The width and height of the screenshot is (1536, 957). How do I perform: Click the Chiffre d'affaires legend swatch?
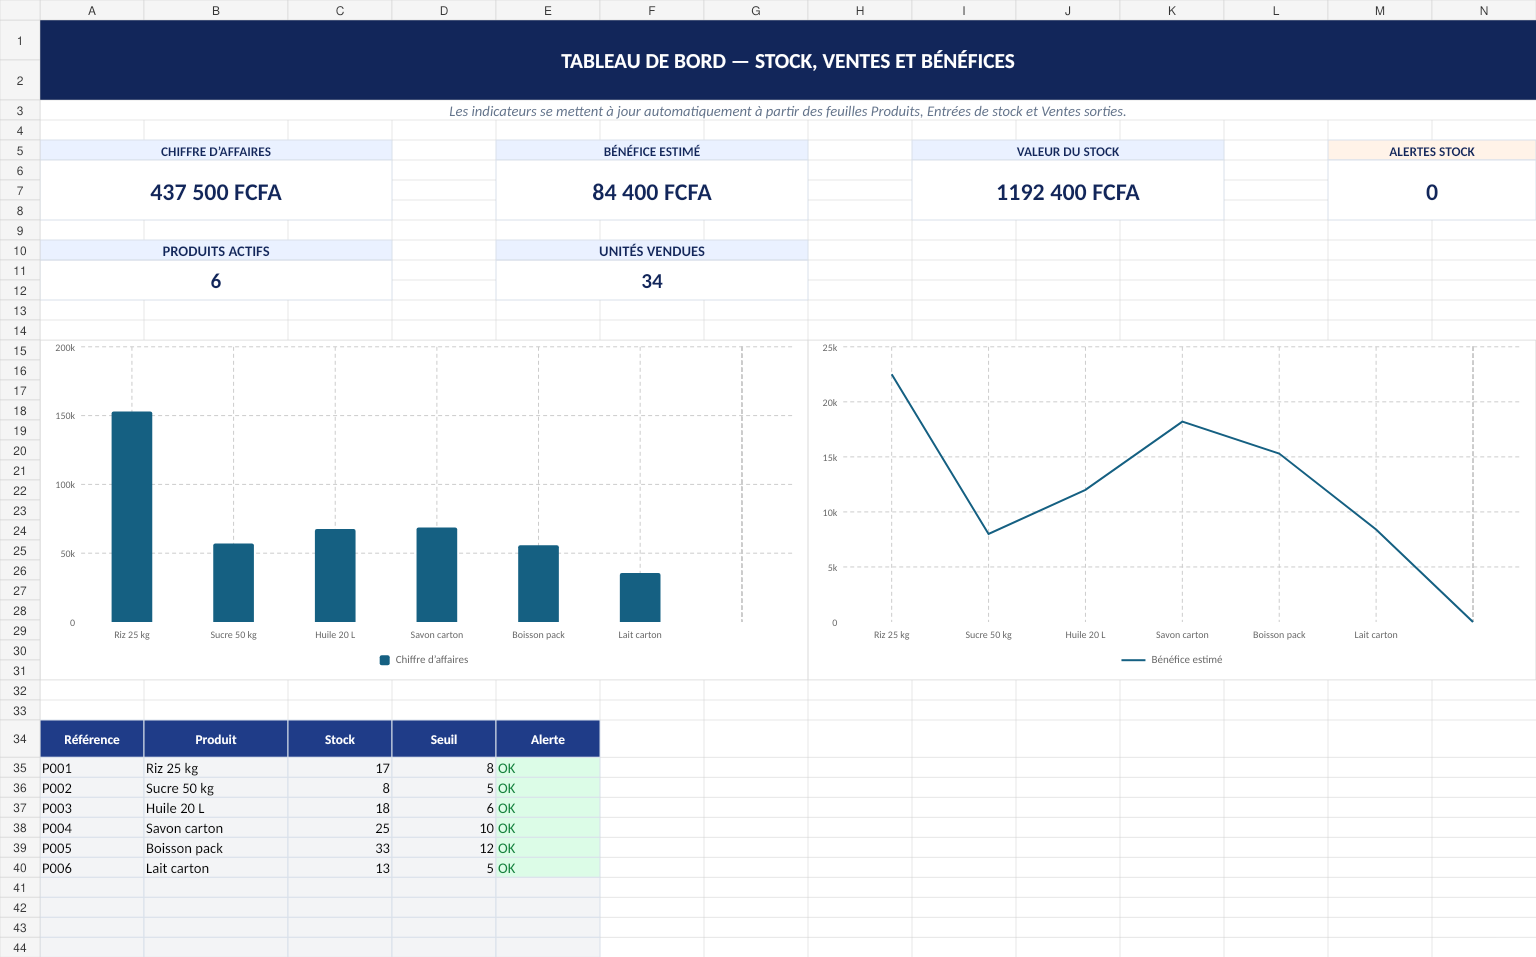[385, 660]
